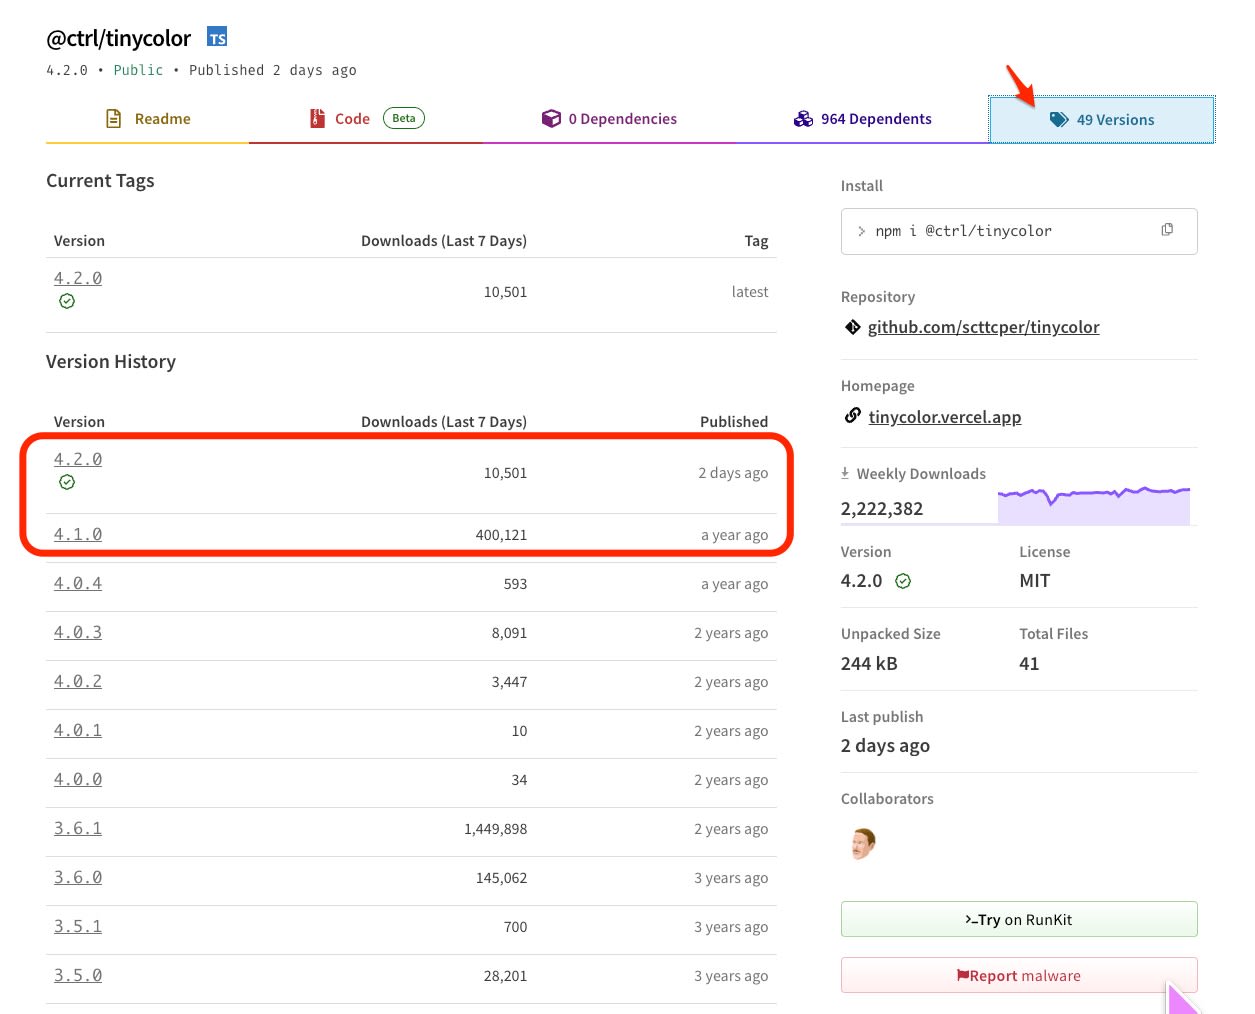Click the Versions tag icon
The width and height of the screenshot is (1255, 1014).
(x=1059, y=119)
